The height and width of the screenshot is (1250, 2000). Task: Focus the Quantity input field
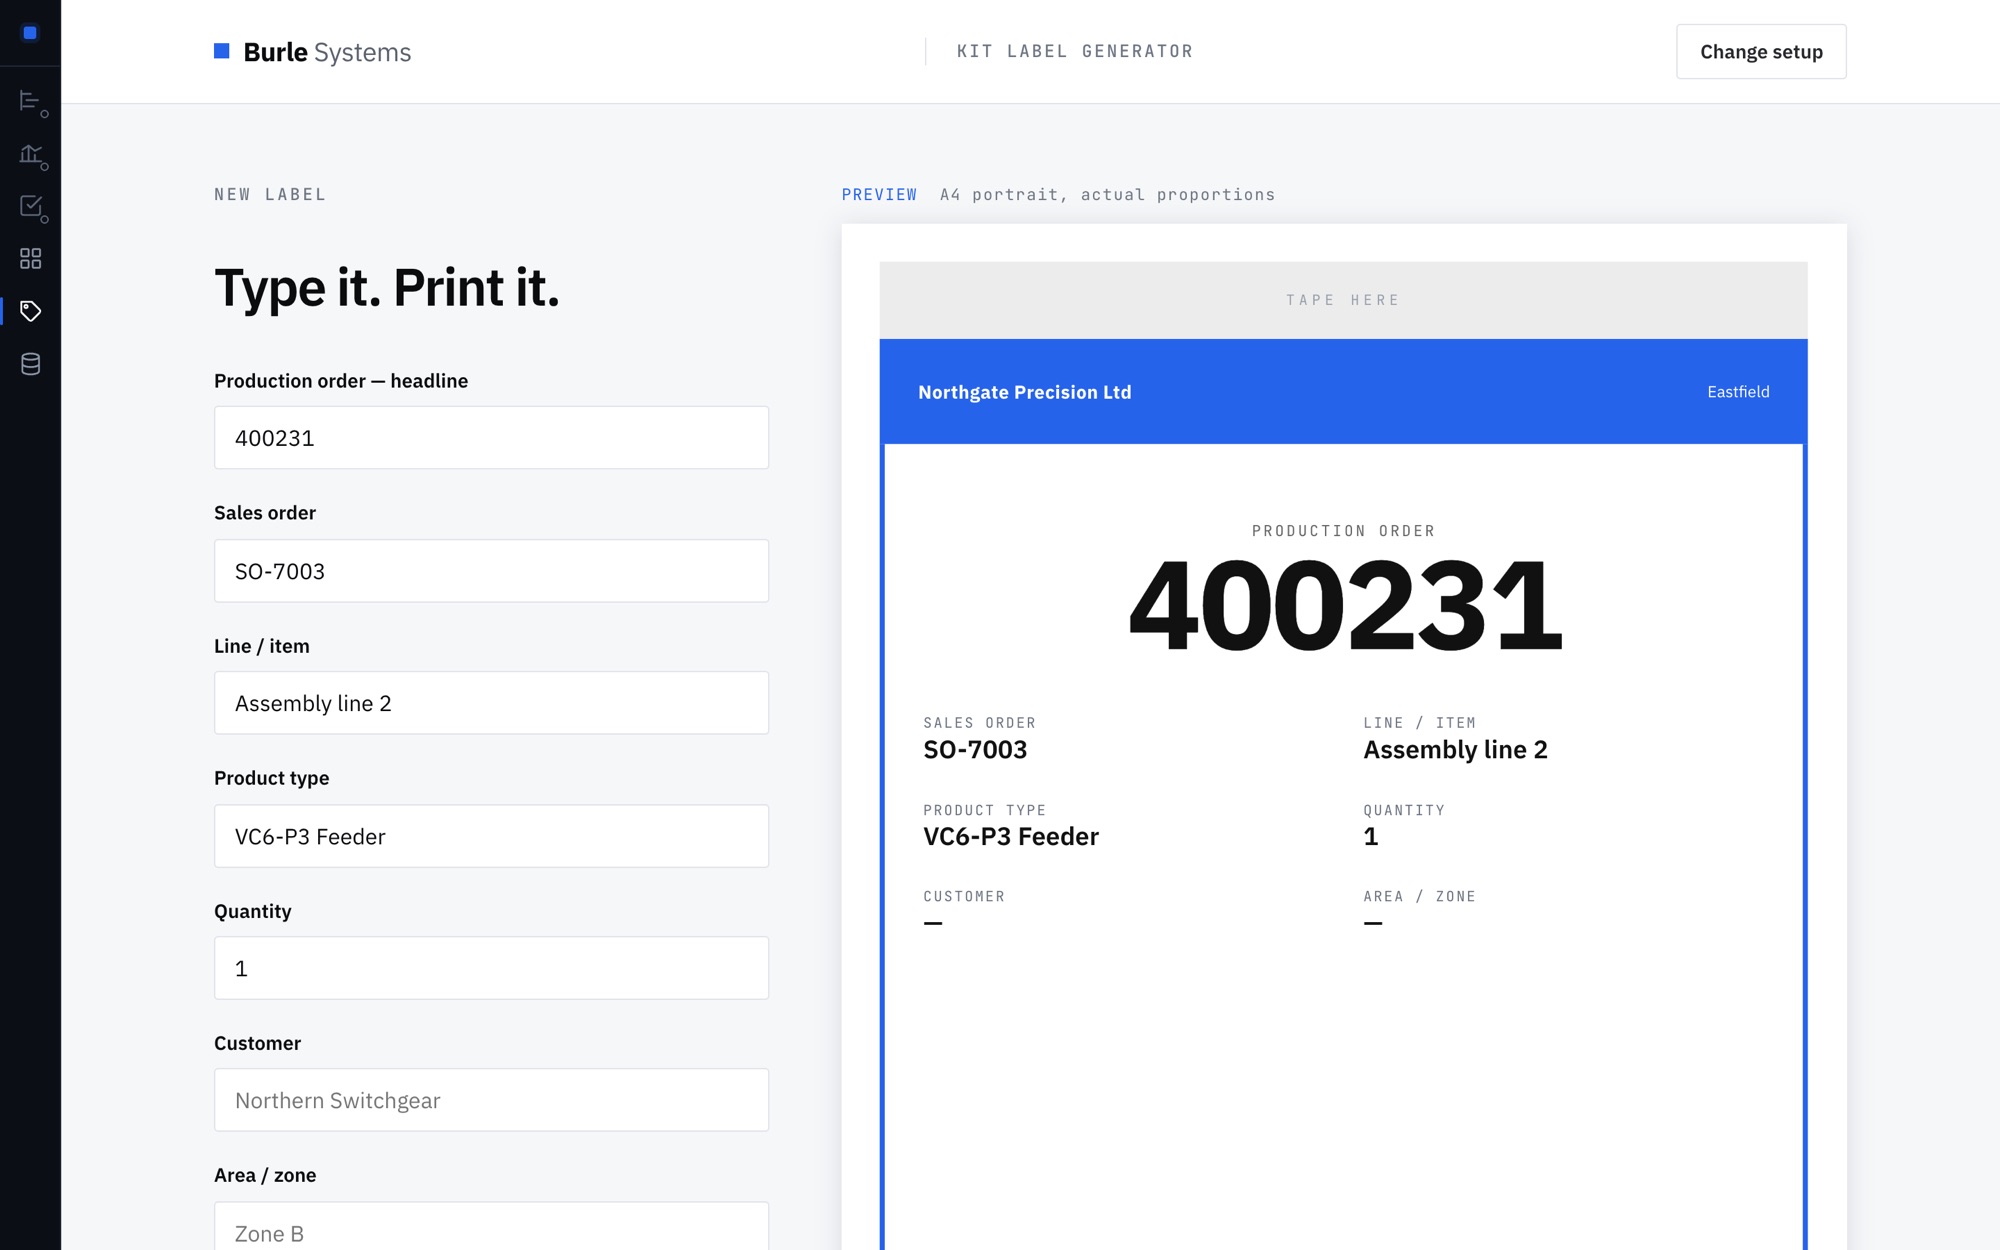[491, 968]
